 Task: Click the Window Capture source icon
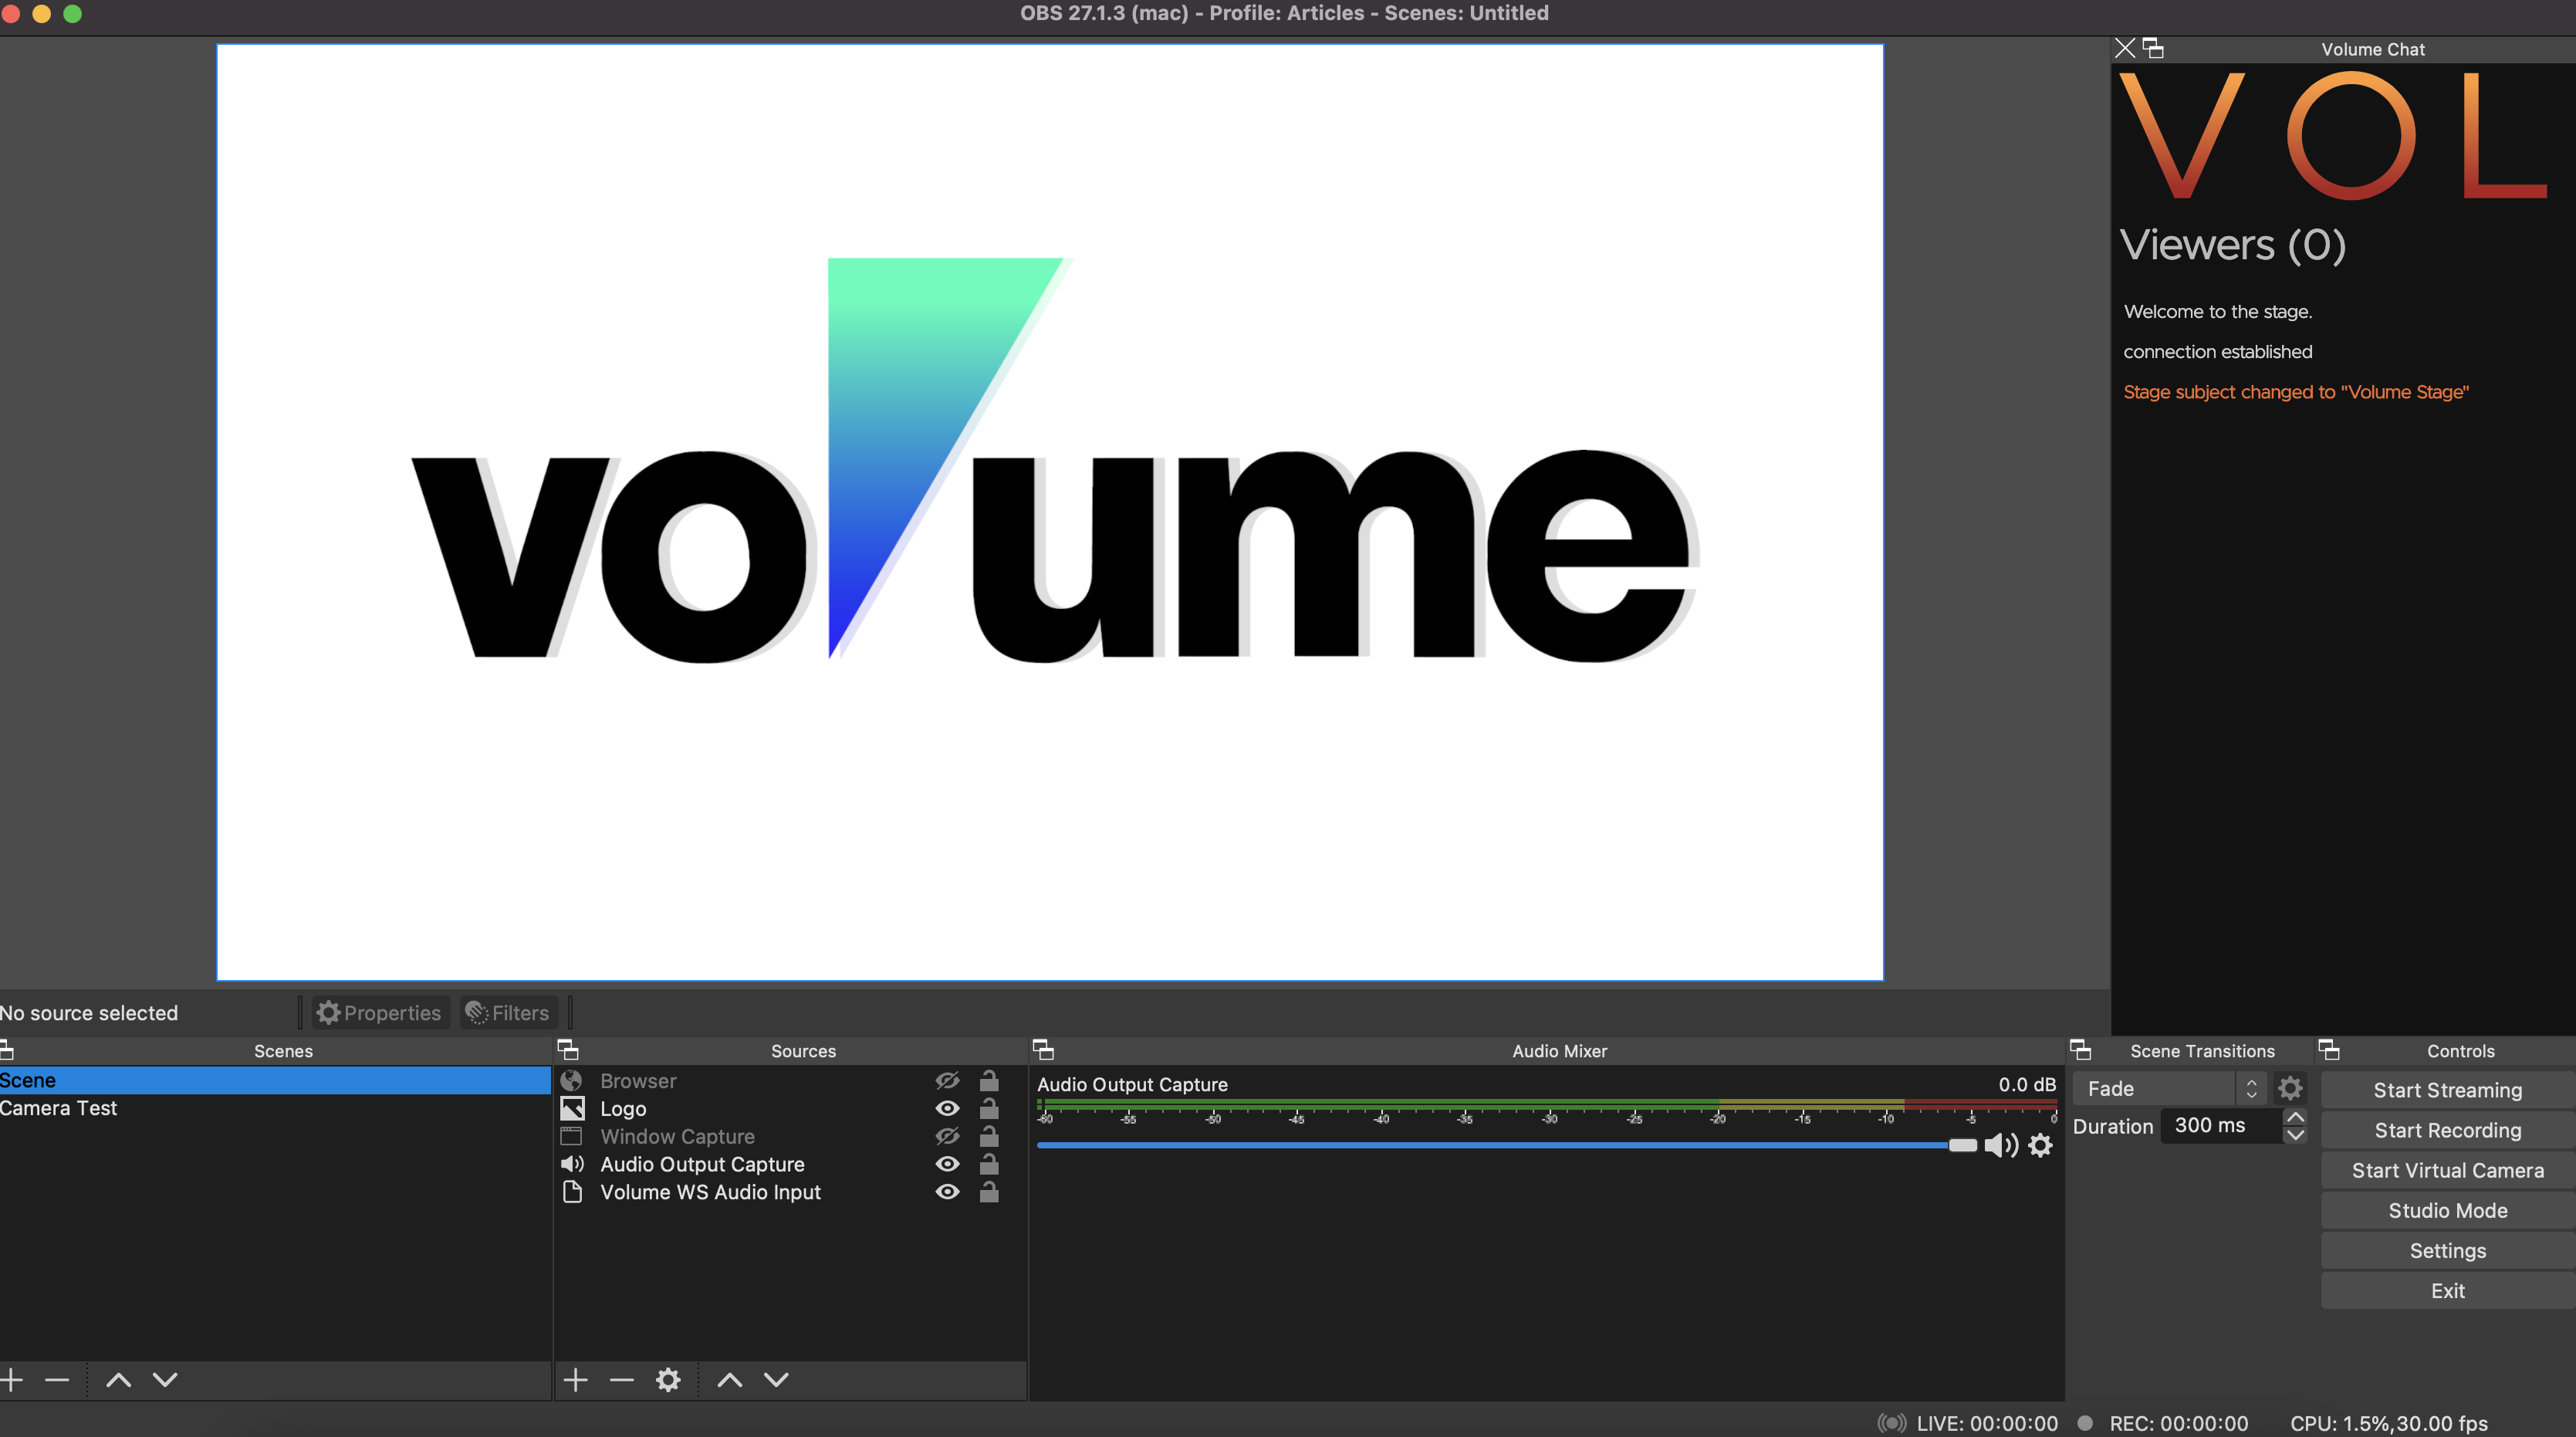coord(571,1136)
